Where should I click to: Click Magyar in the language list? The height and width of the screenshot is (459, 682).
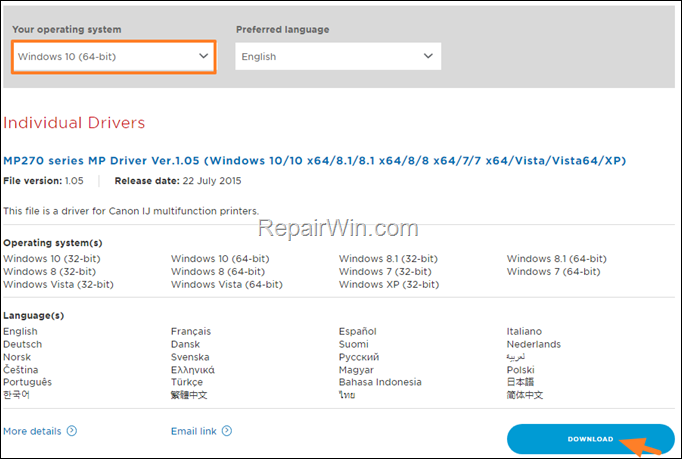[356, 370]
